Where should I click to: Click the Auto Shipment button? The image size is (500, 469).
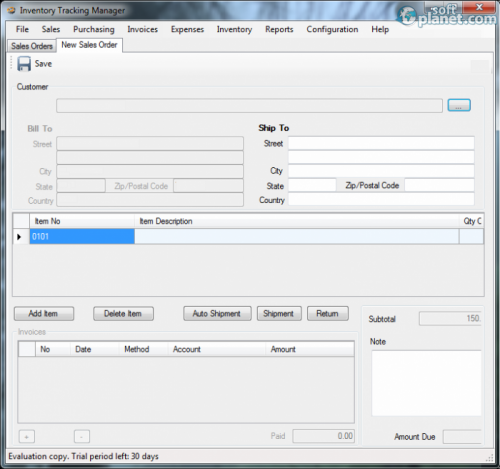click(x=217, y=314)
